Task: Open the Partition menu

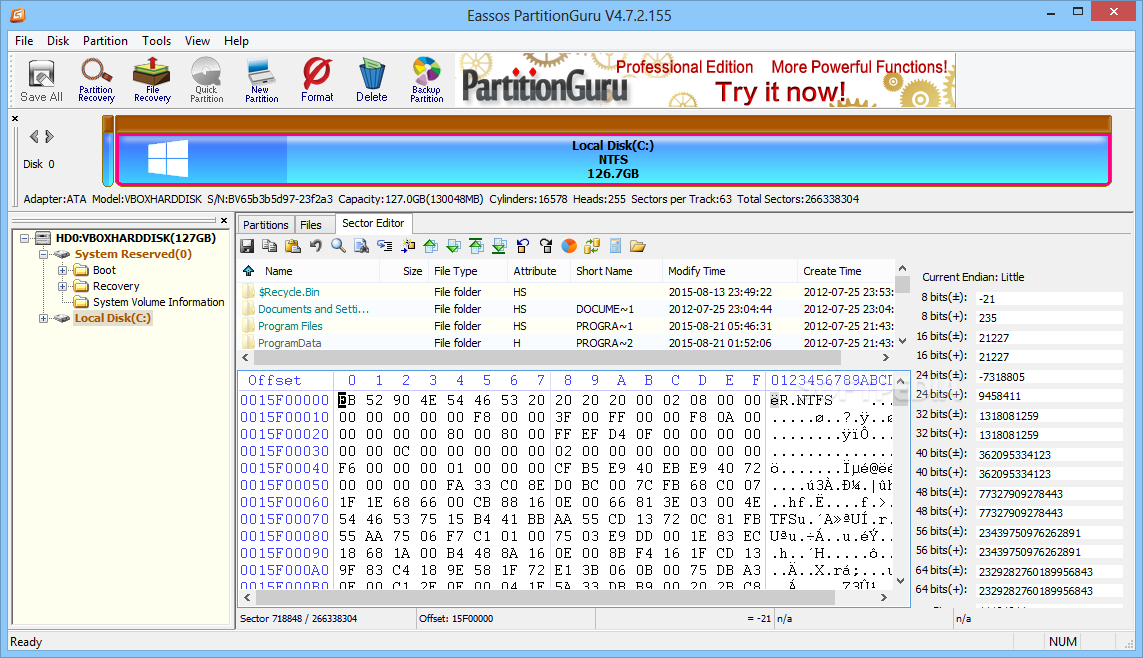Action: coord(105,41)
